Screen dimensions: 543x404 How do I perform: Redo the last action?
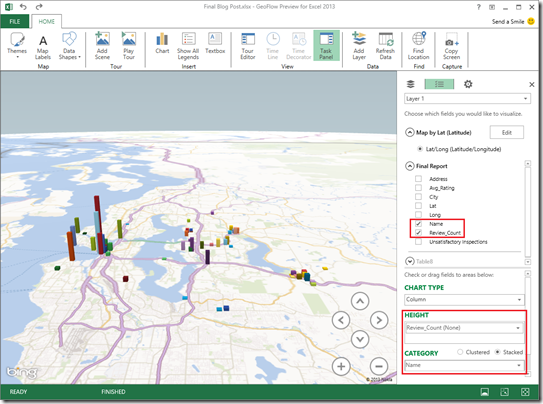point(39,6)
